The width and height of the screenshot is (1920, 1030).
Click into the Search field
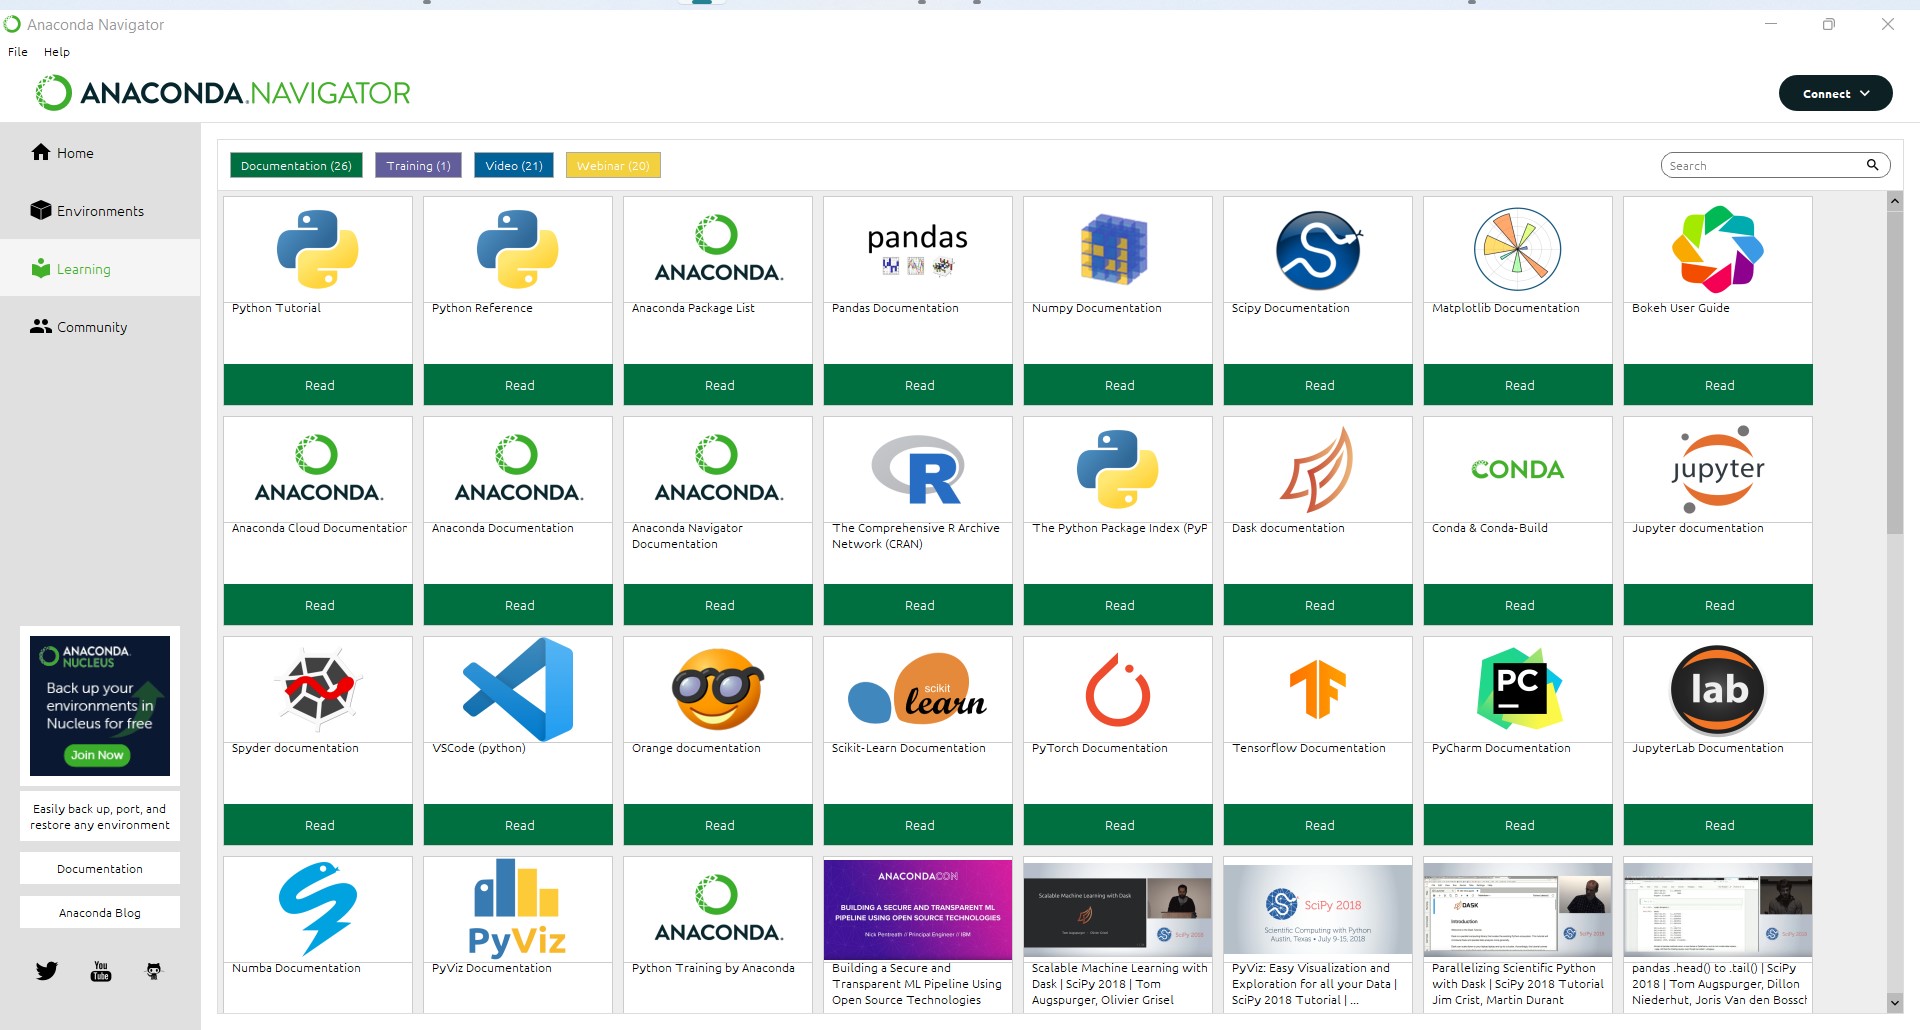pos(1760,166)
